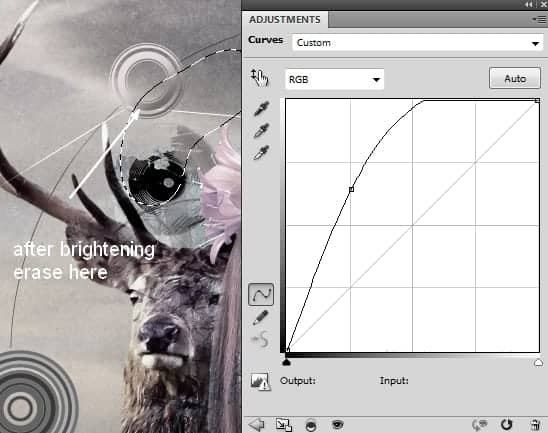Pick the white point eyedropper
The image size is (548, 433).
[x=261, y=153]
